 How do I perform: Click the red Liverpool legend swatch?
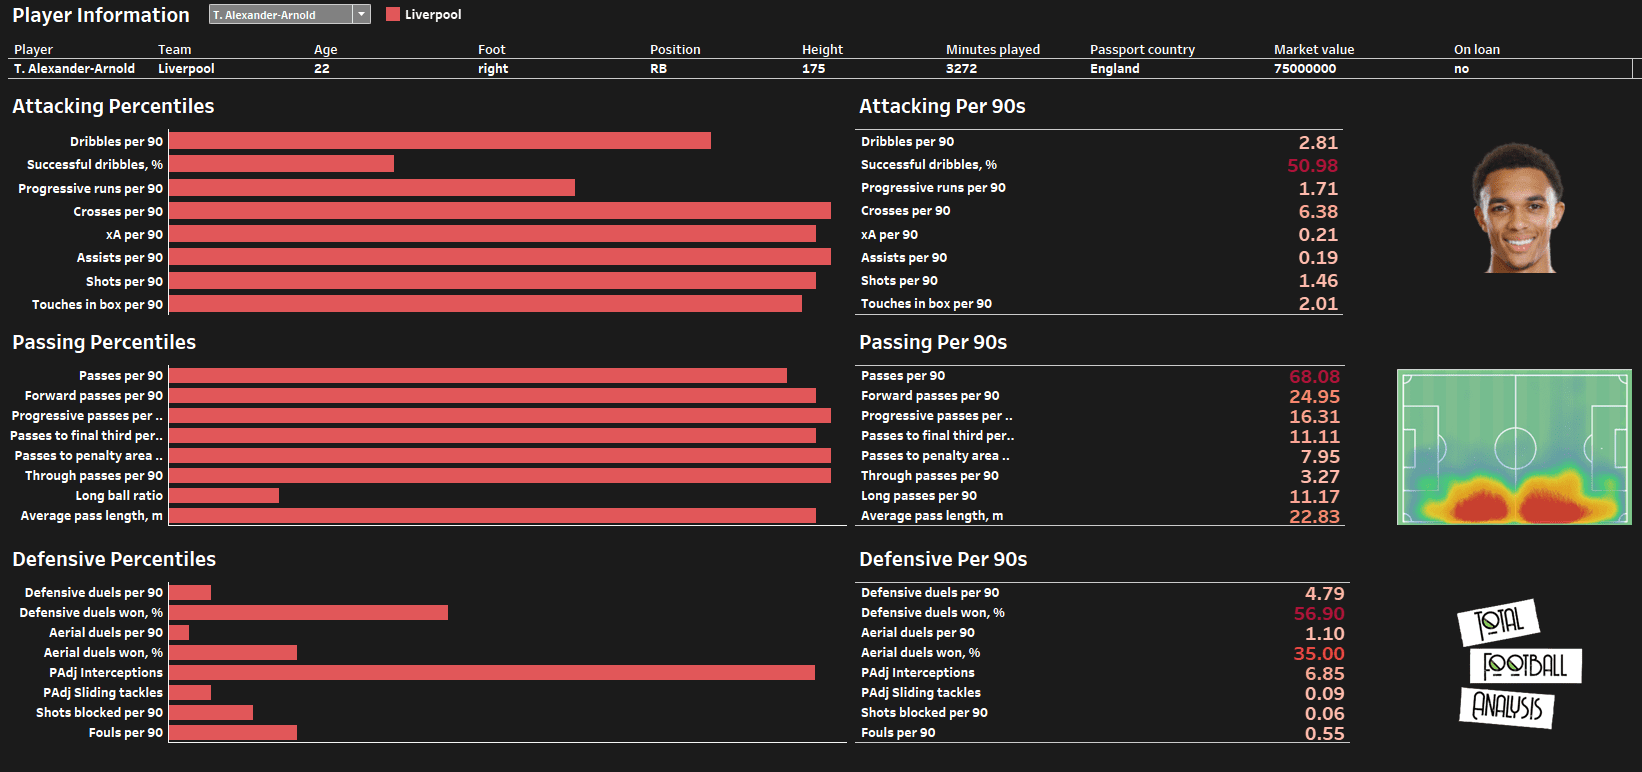392,14
